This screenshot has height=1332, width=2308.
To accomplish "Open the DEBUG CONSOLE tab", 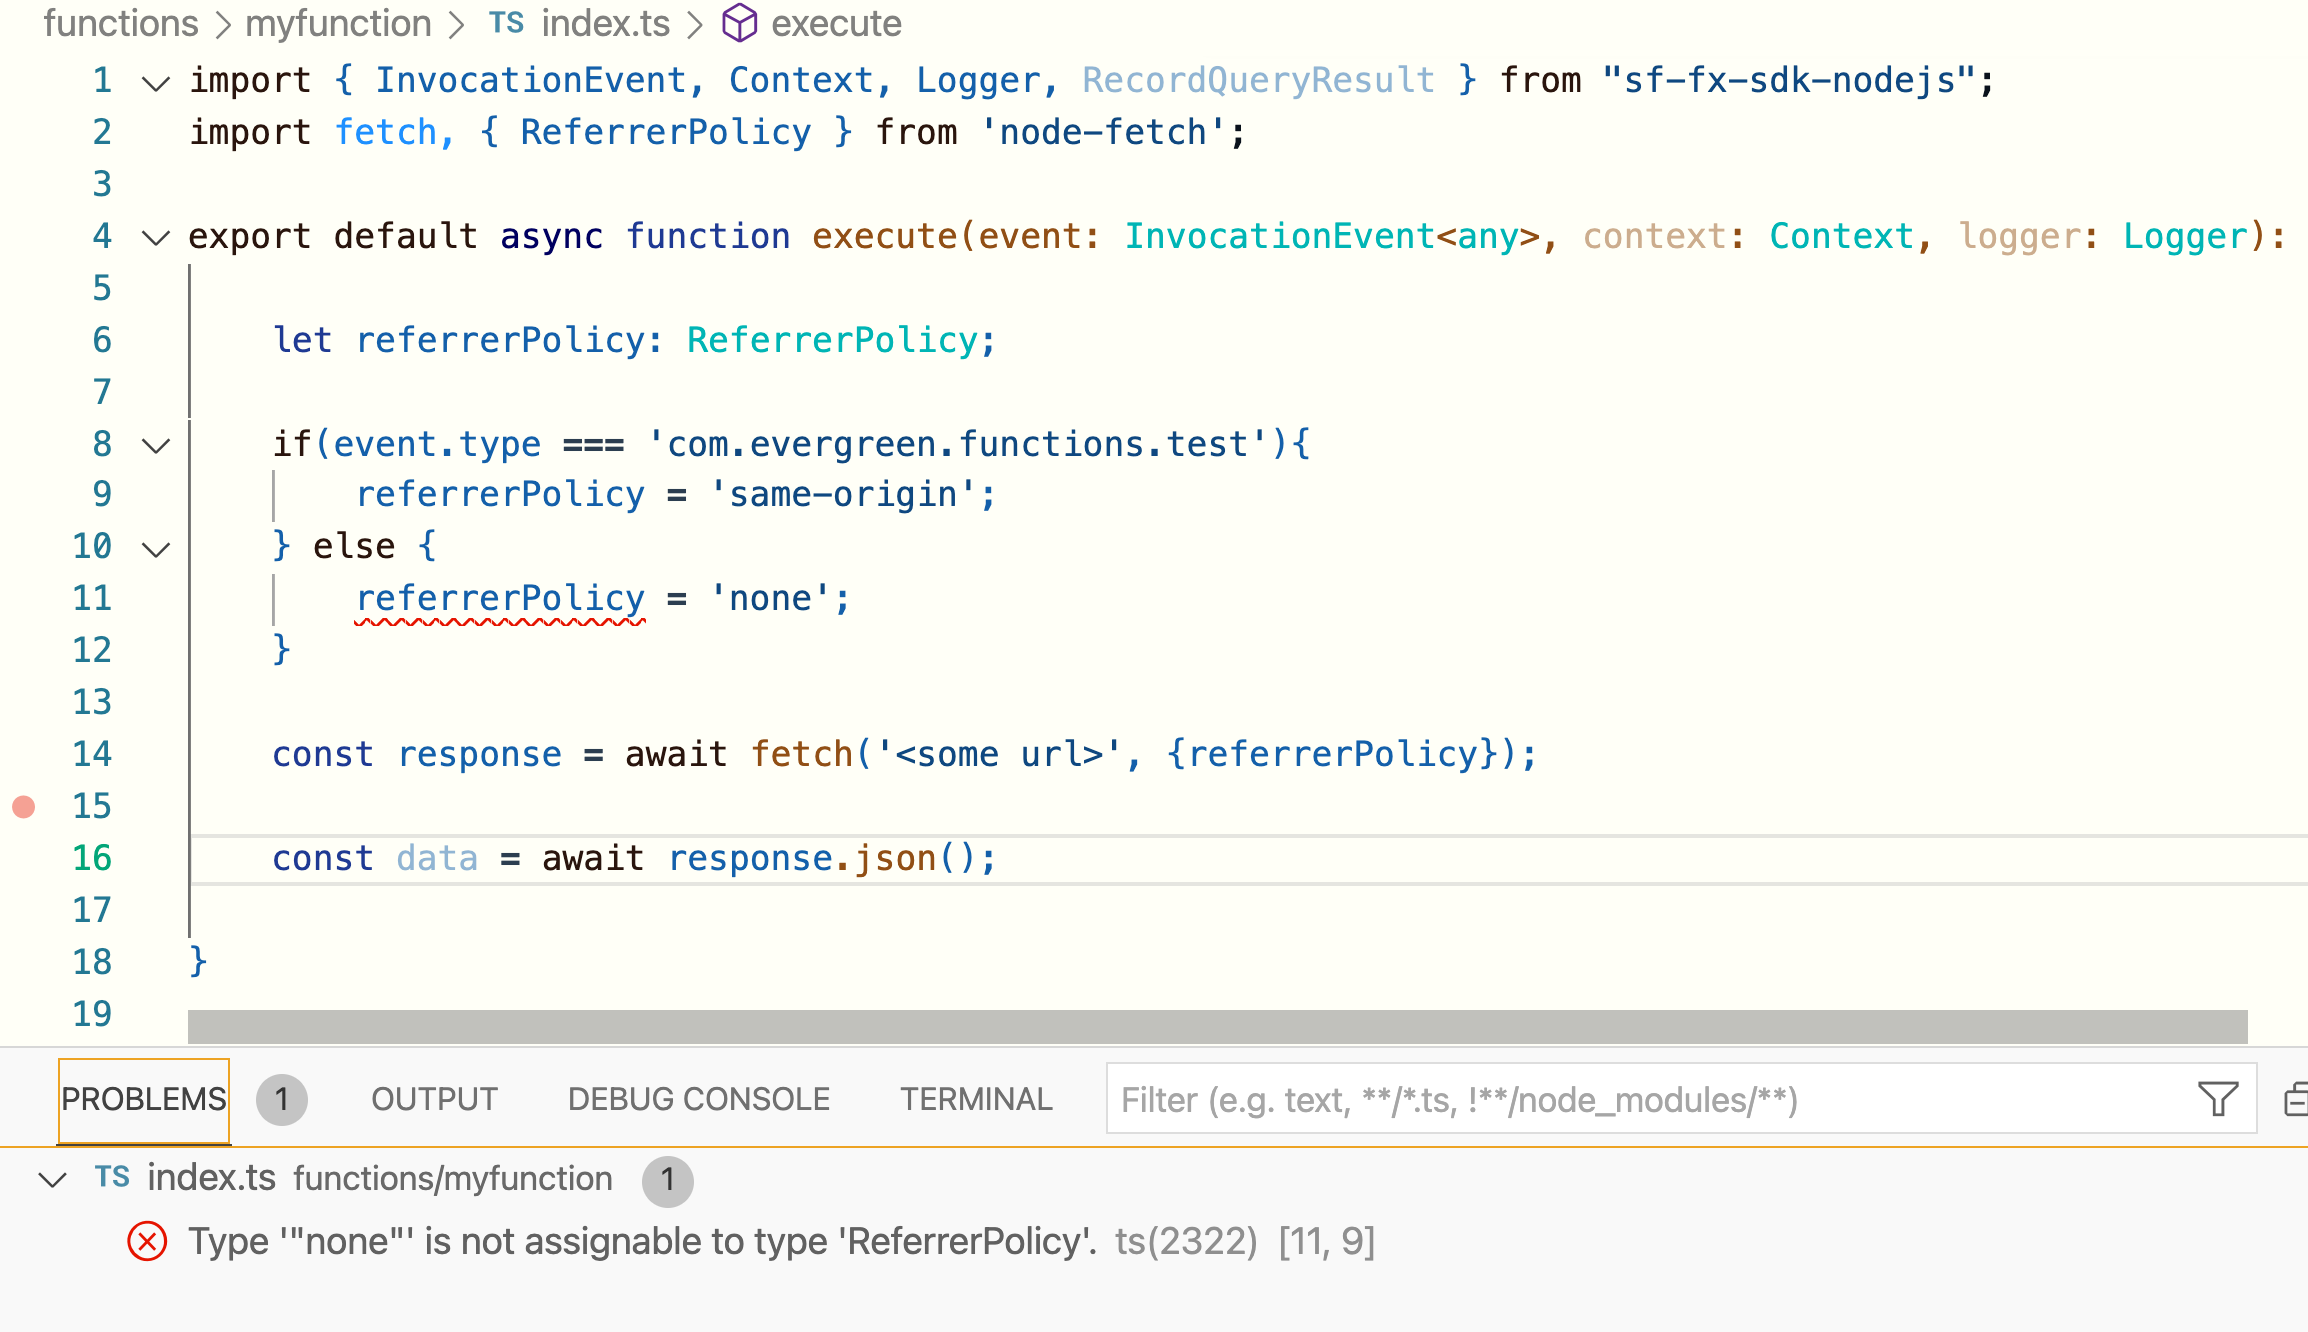I will [697, 1098].
